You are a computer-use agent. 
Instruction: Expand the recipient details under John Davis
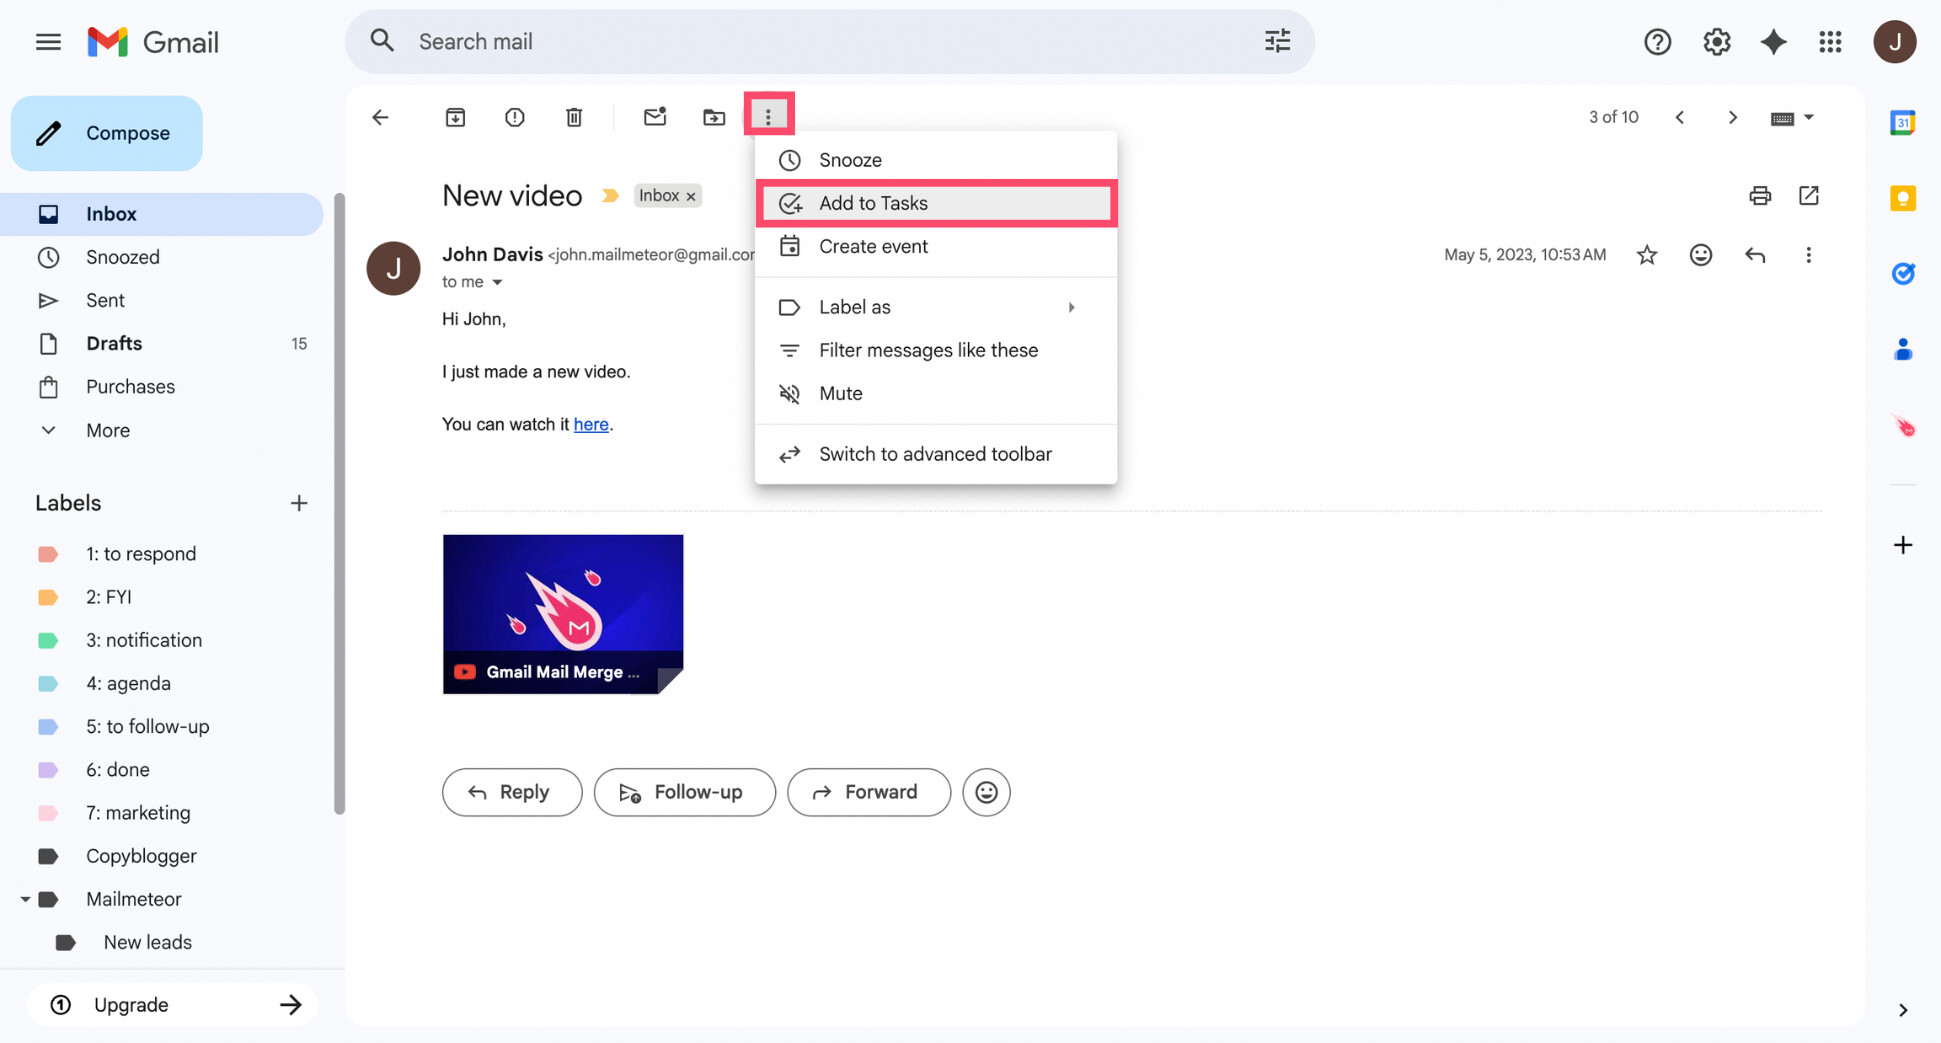tap(497, 282)
